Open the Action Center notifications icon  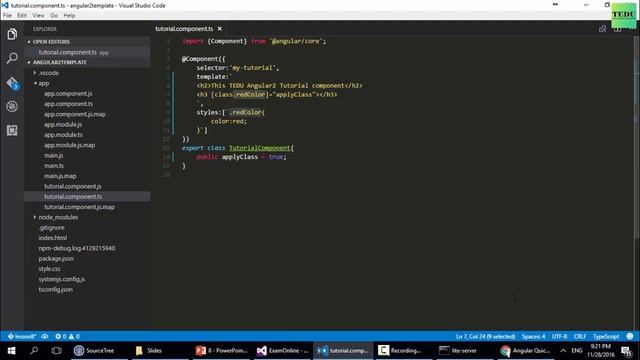click(x=627, y=351)
